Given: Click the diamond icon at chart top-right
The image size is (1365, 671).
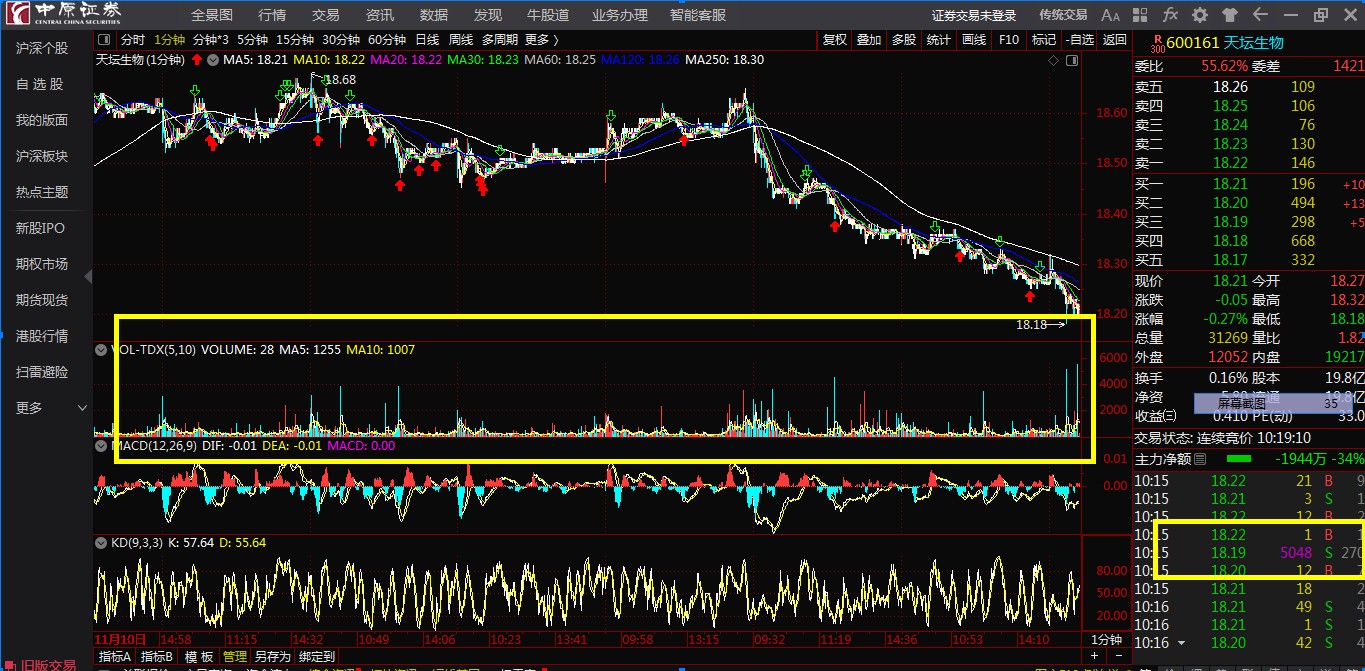Looking at the screenshot, I should point(1053,61).
